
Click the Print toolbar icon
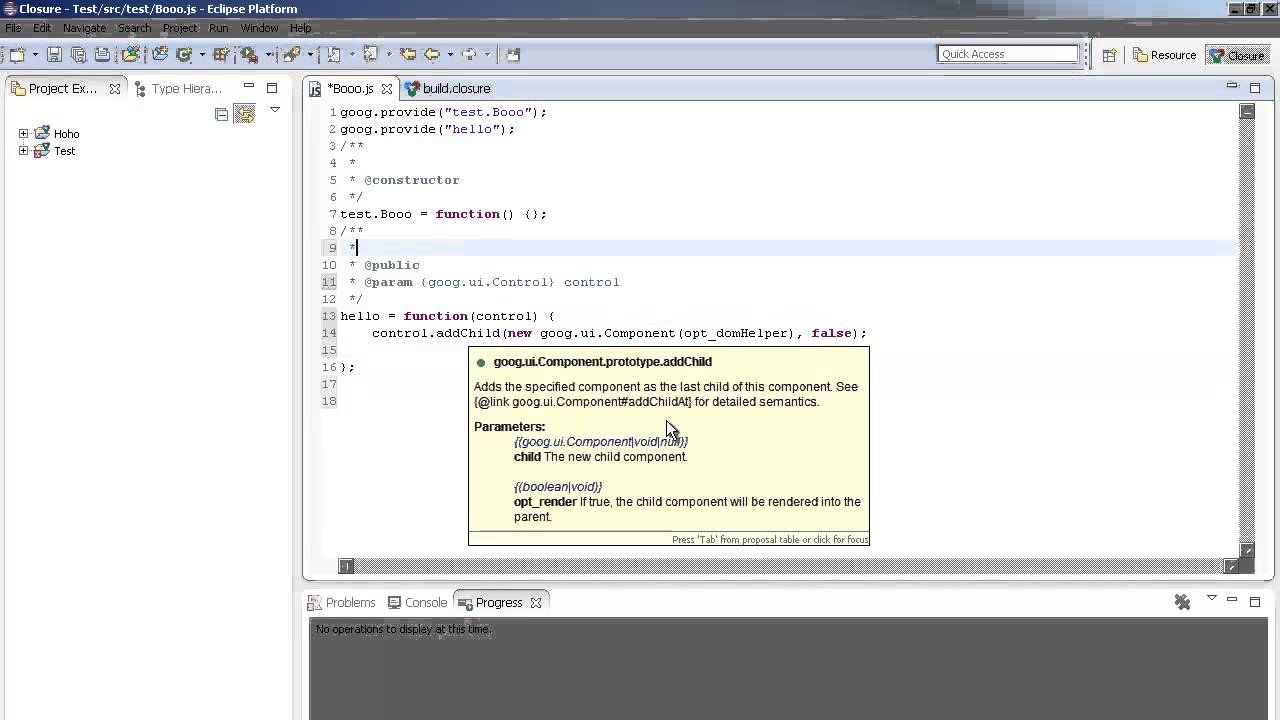click(102, 55)
